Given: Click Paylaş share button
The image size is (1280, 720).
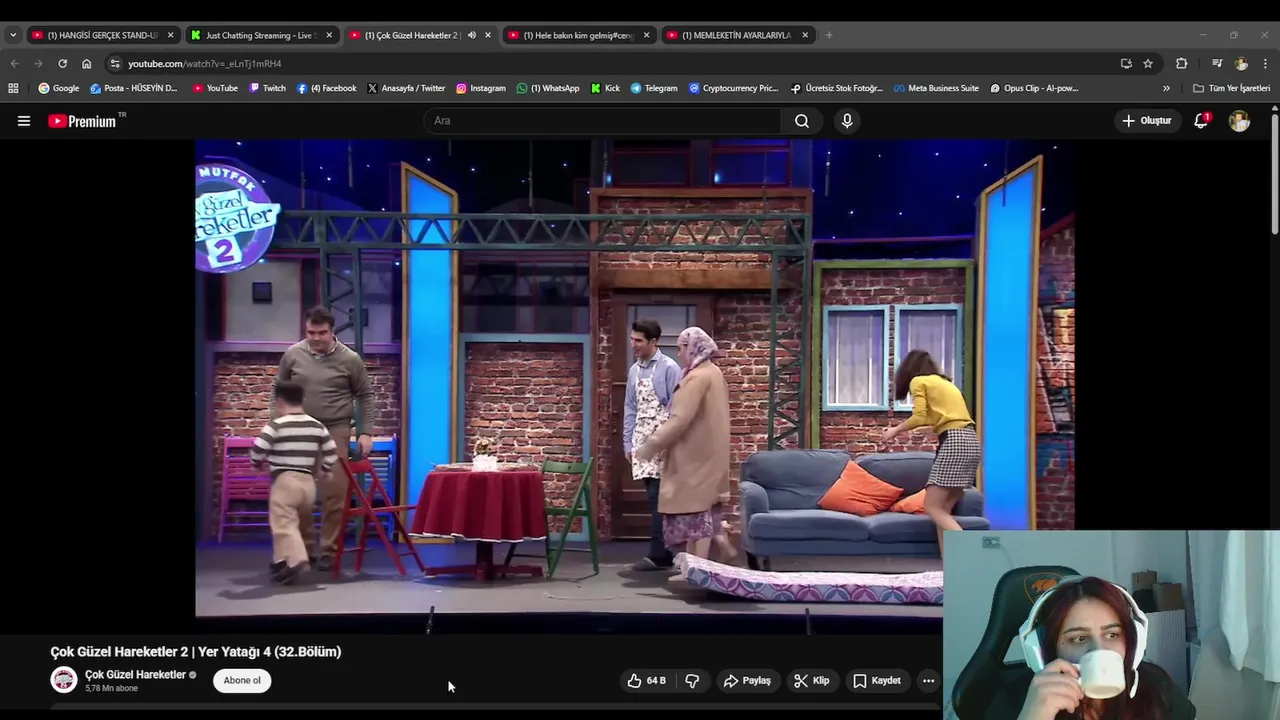Looking at the screenshot, I should pyautogui.click(x=747, y=681).
